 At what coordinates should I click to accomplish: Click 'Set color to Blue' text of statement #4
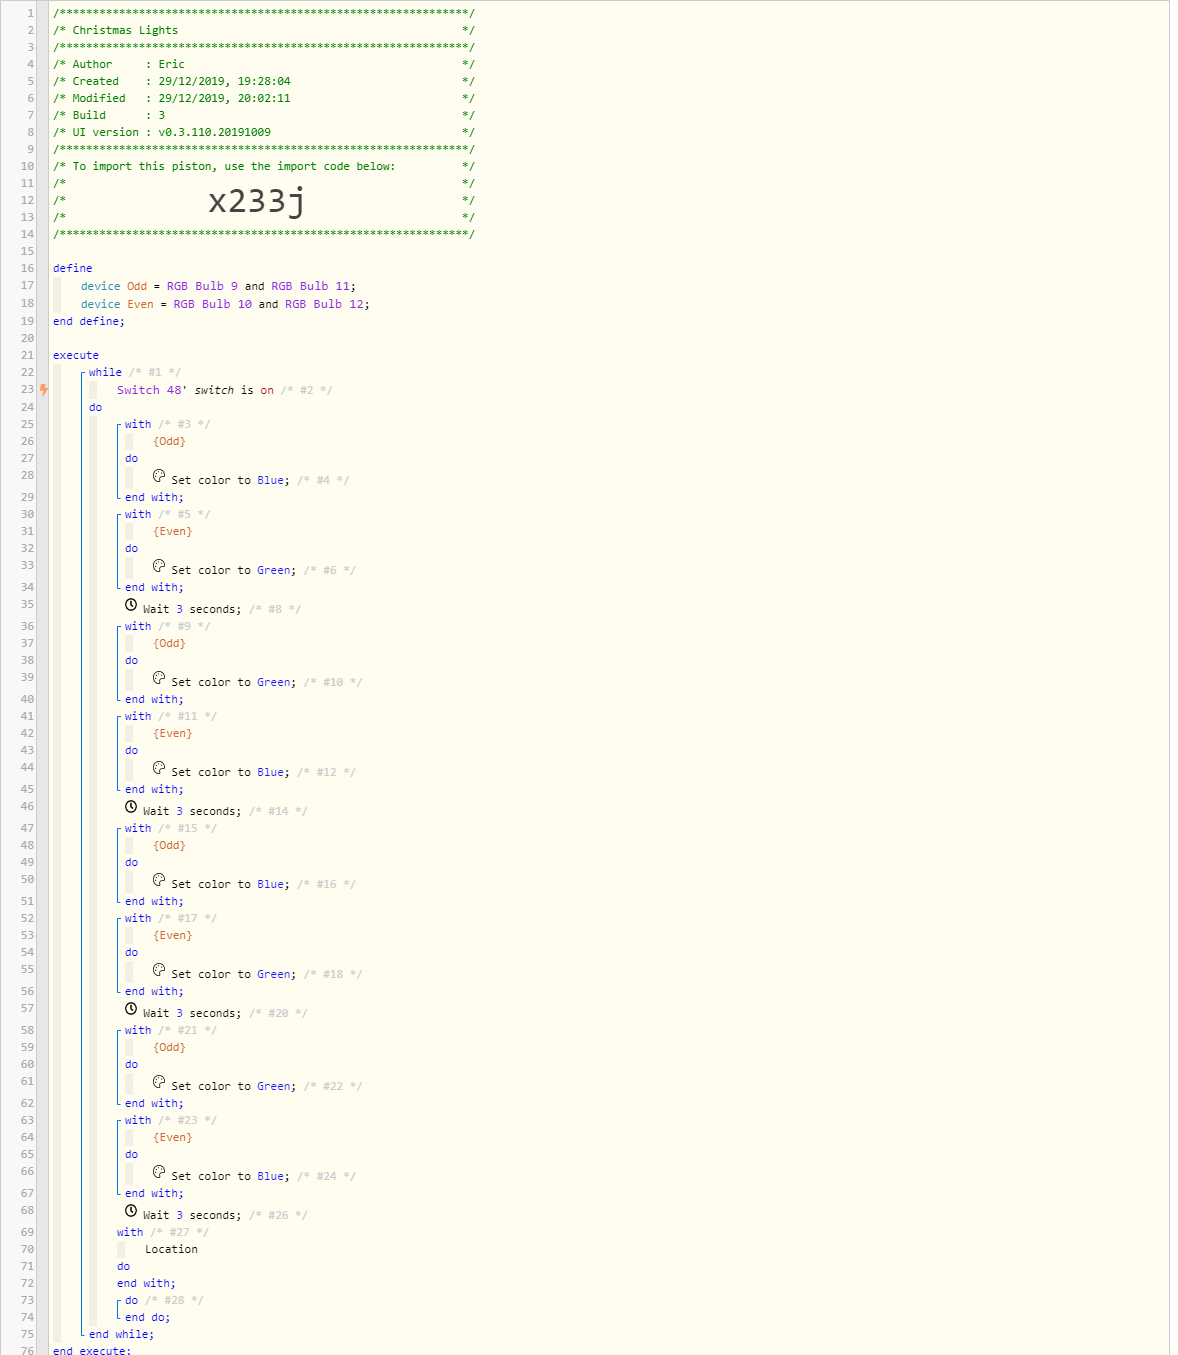[230, 480]
